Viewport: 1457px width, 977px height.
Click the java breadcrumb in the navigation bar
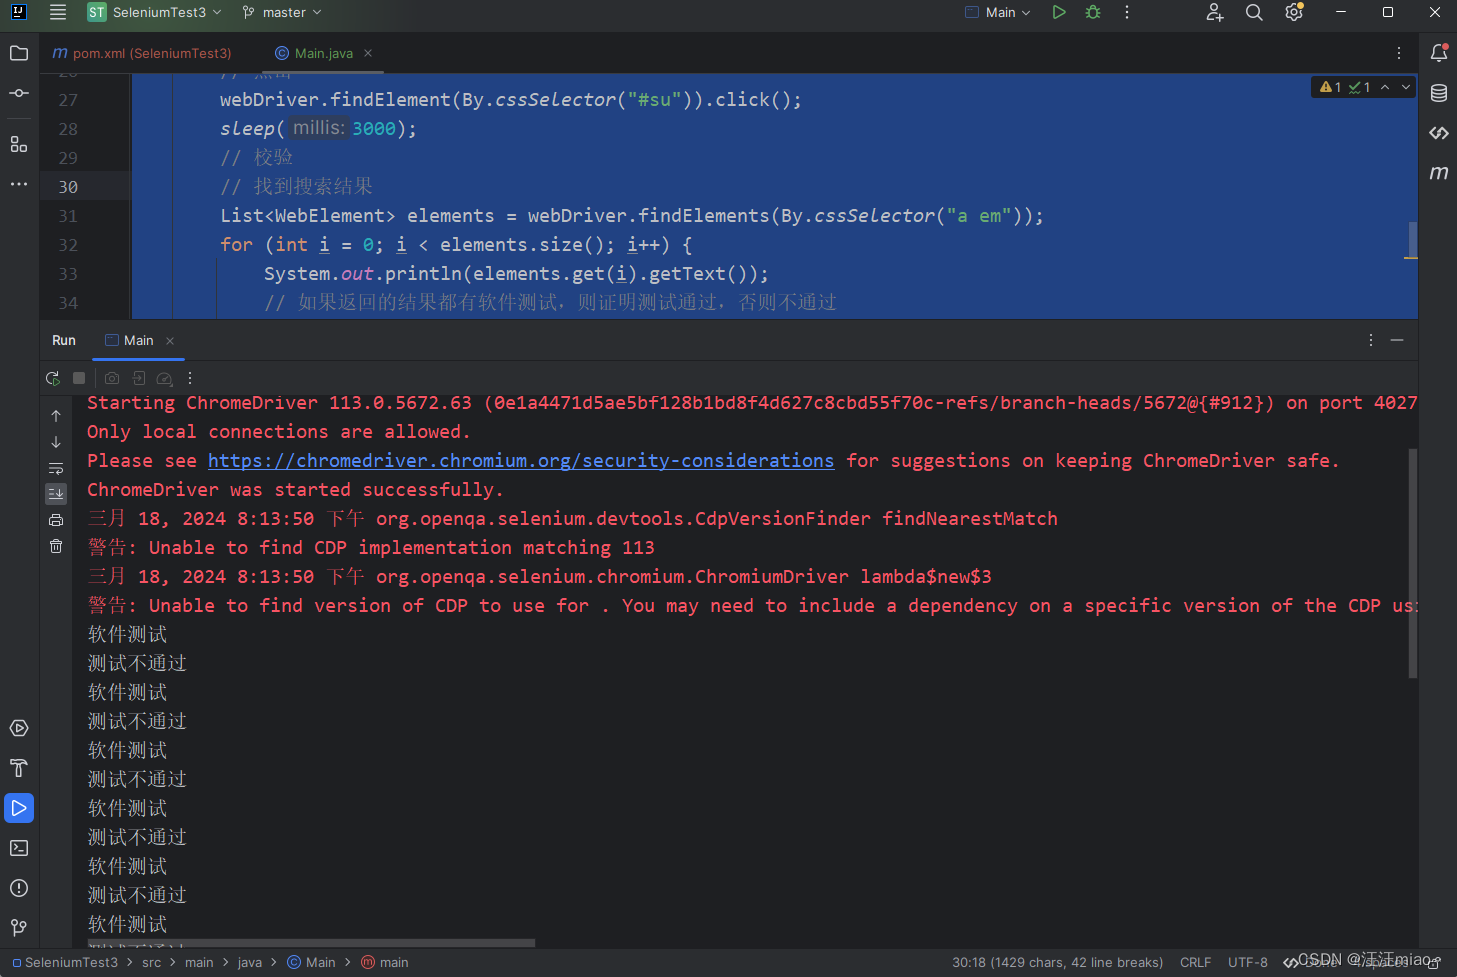click(250, 963)
